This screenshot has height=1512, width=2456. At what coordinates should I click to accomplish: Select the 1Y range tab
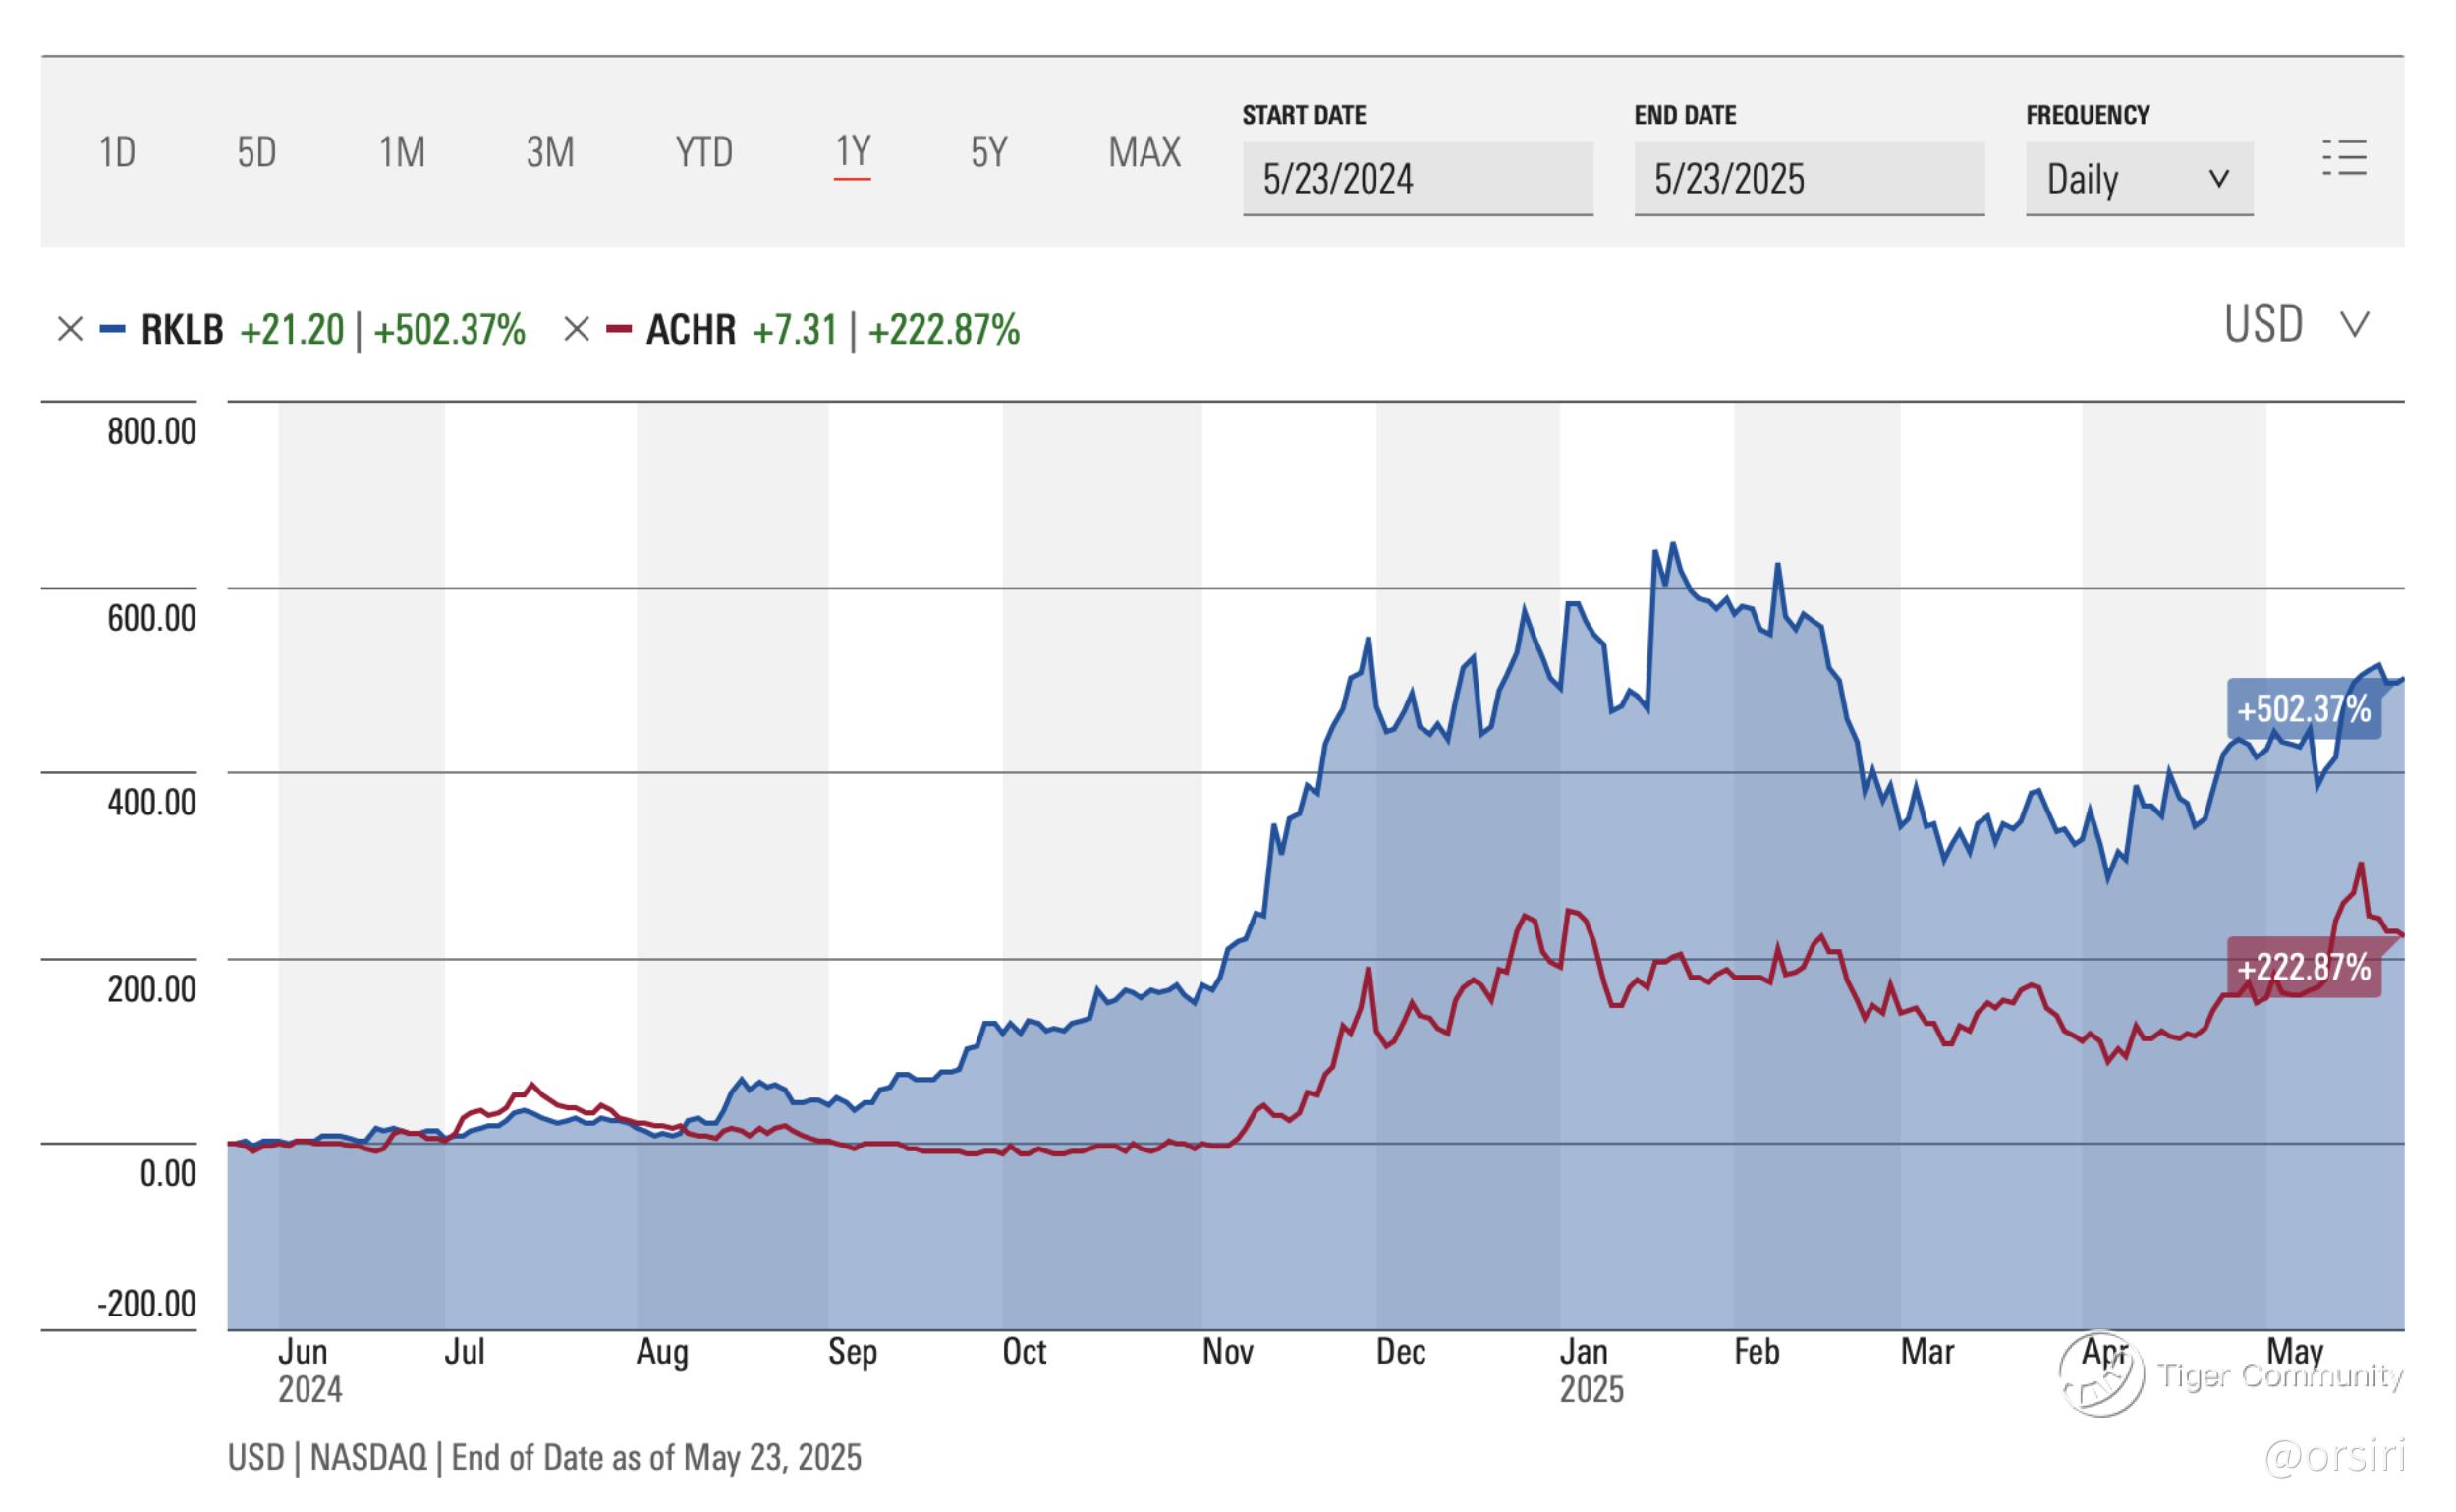[x=852, y=153]
